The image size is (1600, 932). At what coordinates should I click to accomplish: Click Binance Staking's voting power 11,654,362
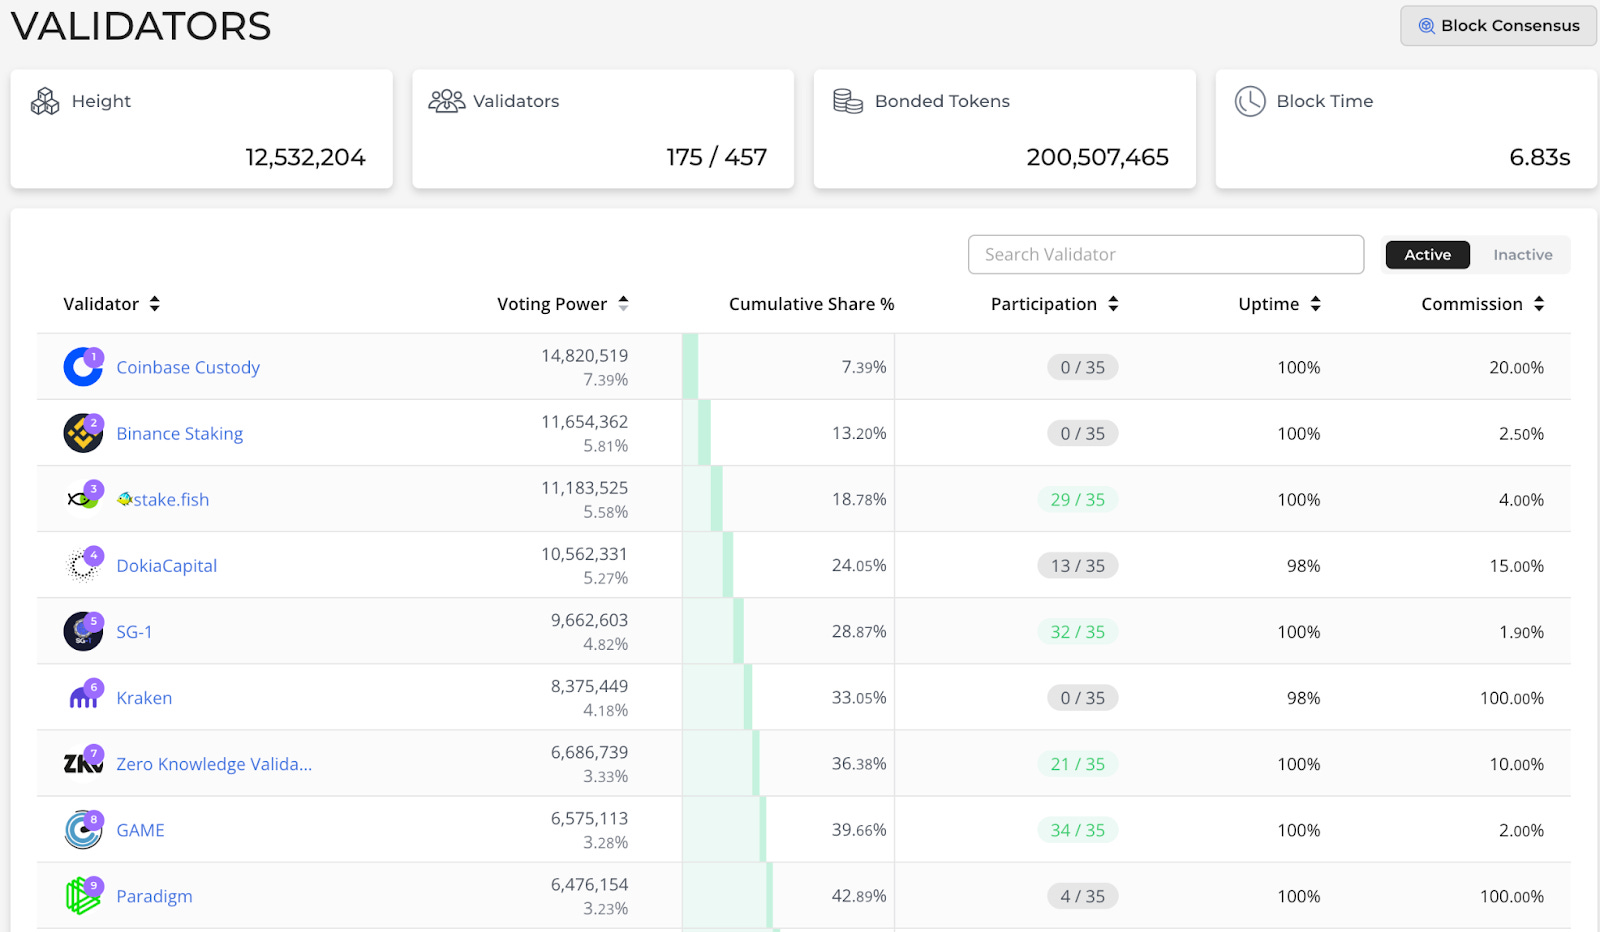tap(585, 421)
